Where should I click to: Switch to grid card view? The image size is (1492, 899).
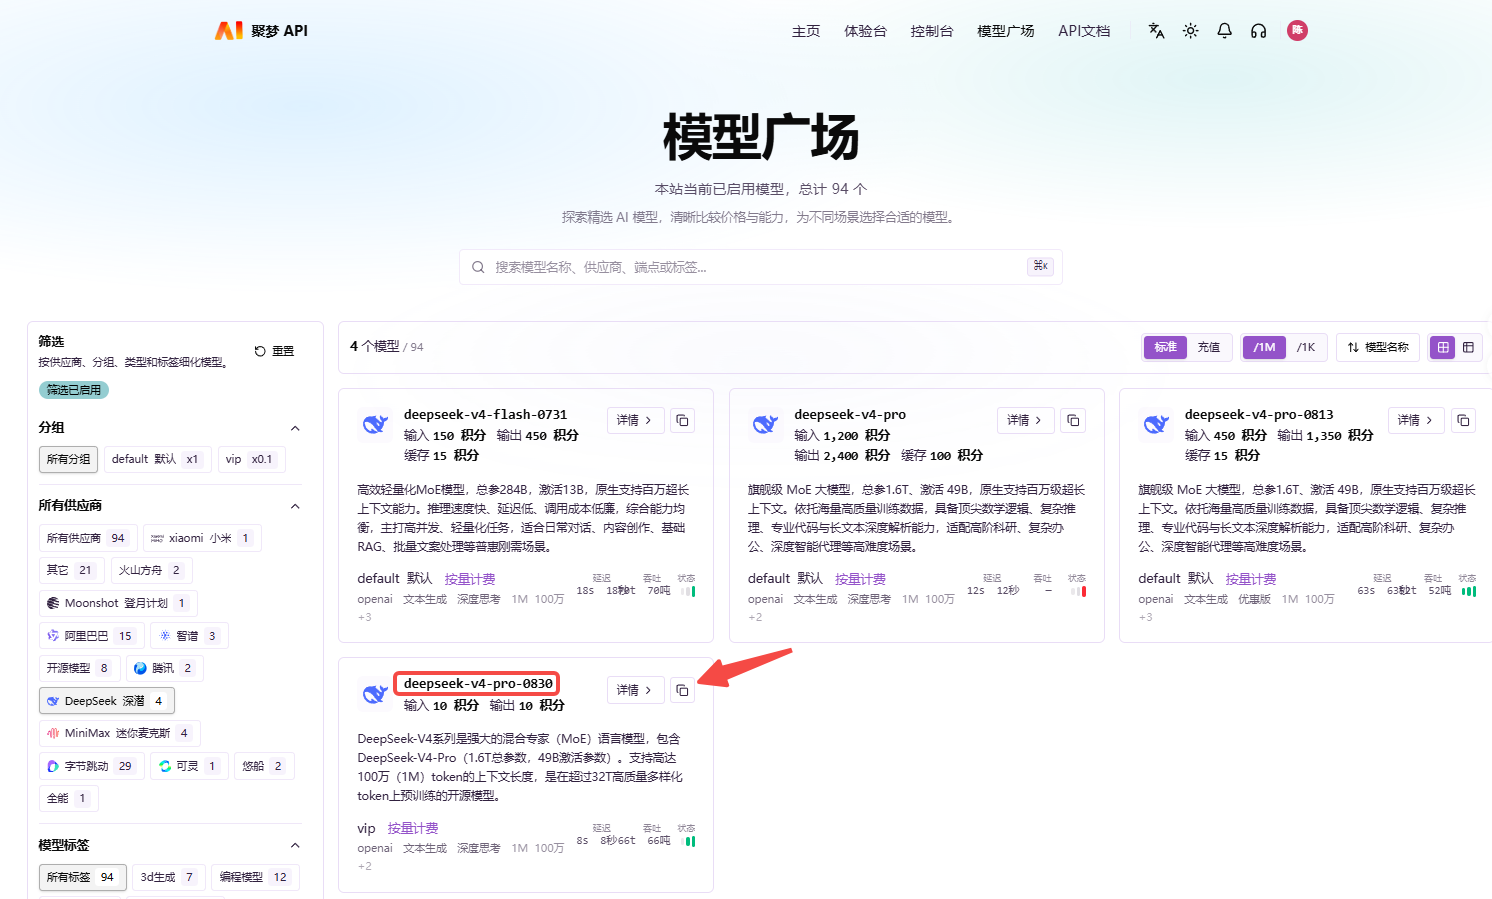(1443, 347)
